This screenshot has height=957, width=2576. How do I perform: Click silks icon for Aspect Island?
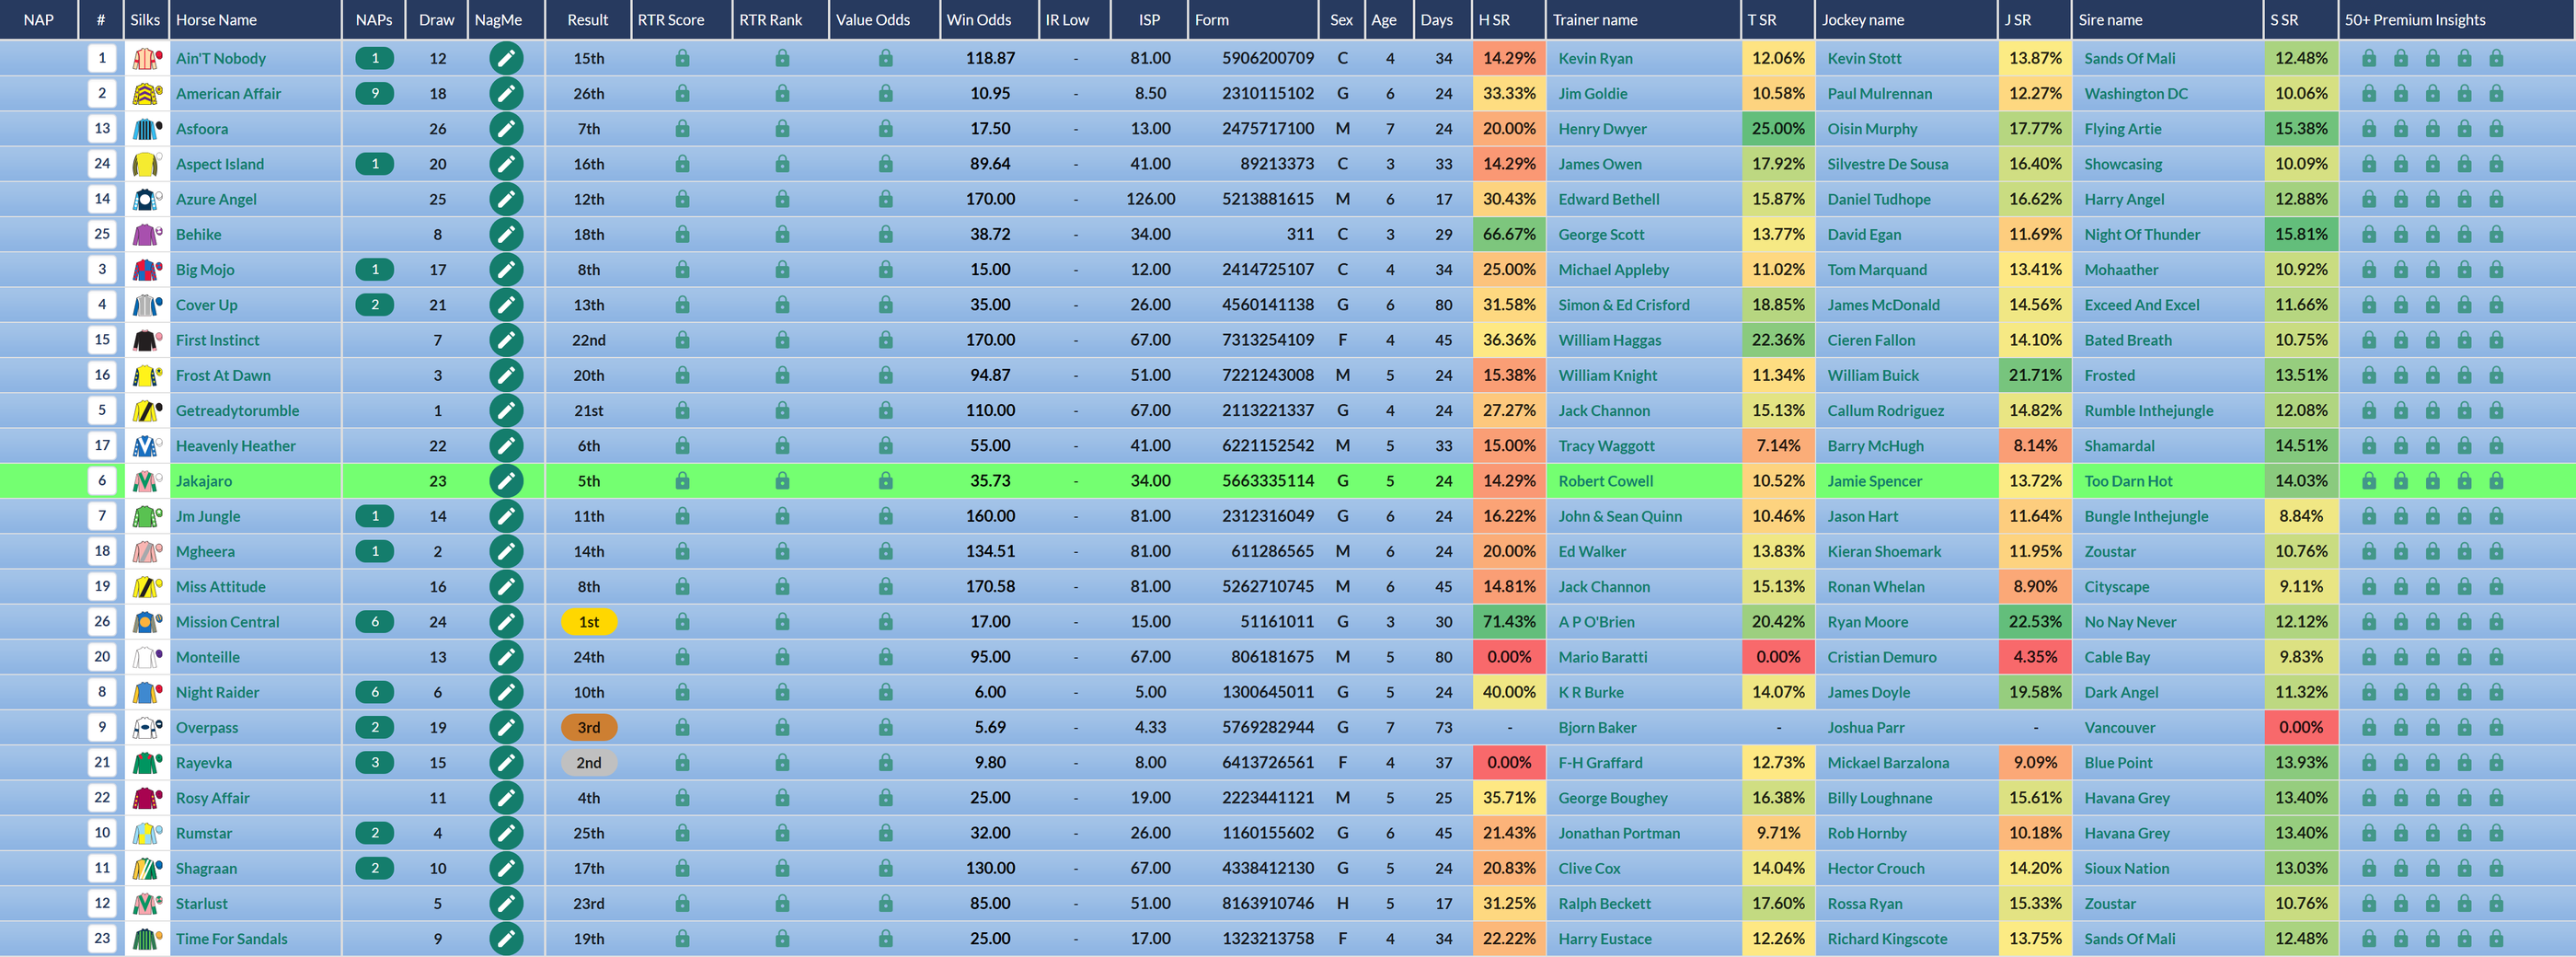tap(146, 164)
